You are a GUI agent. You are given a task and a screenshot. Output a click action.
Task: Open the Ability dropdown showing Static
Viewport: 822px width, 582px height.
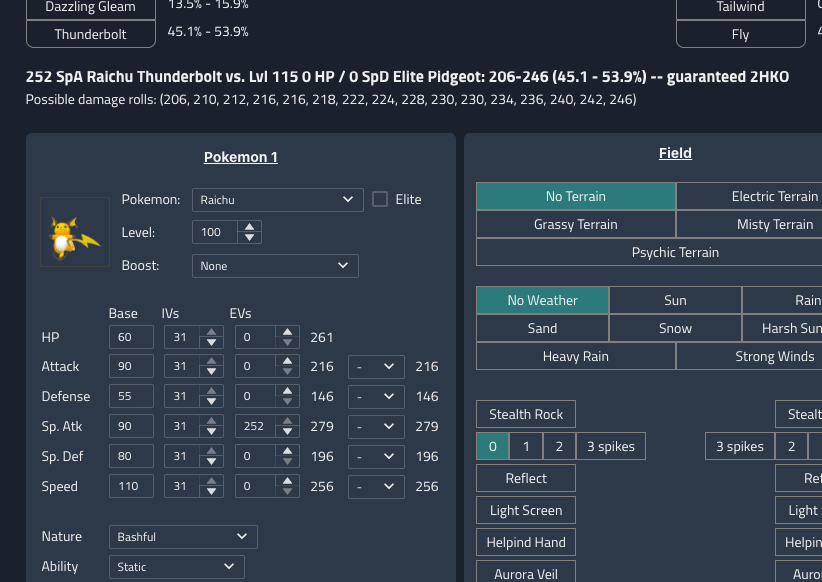pos(177,567)
